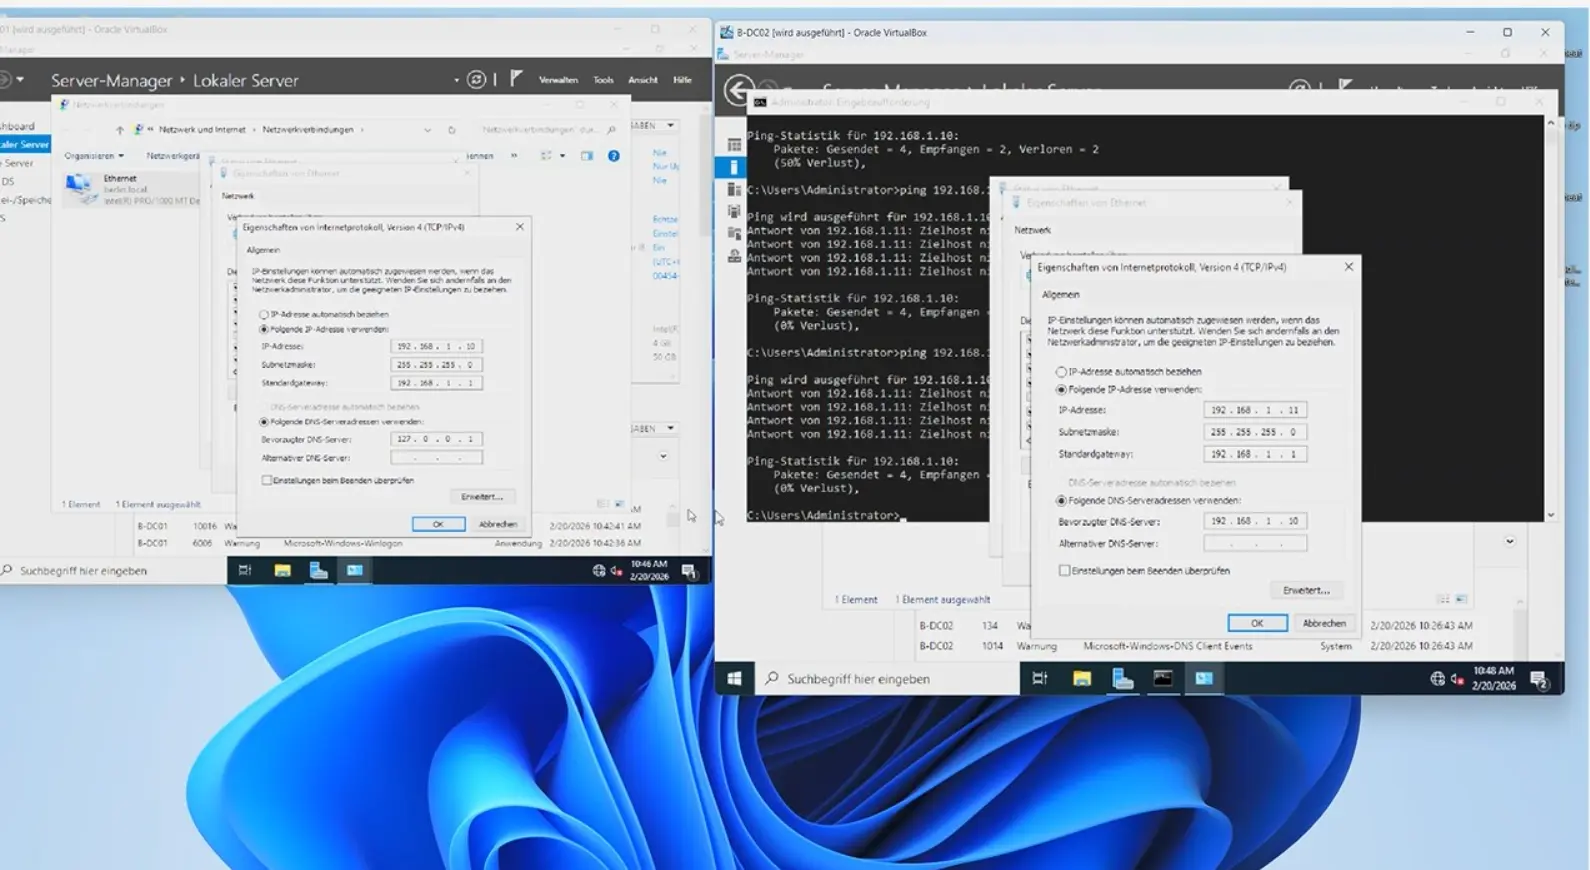Open File Explorer on B-DC01 taskbar
The image size is (1590, 870).
point(282,570)
